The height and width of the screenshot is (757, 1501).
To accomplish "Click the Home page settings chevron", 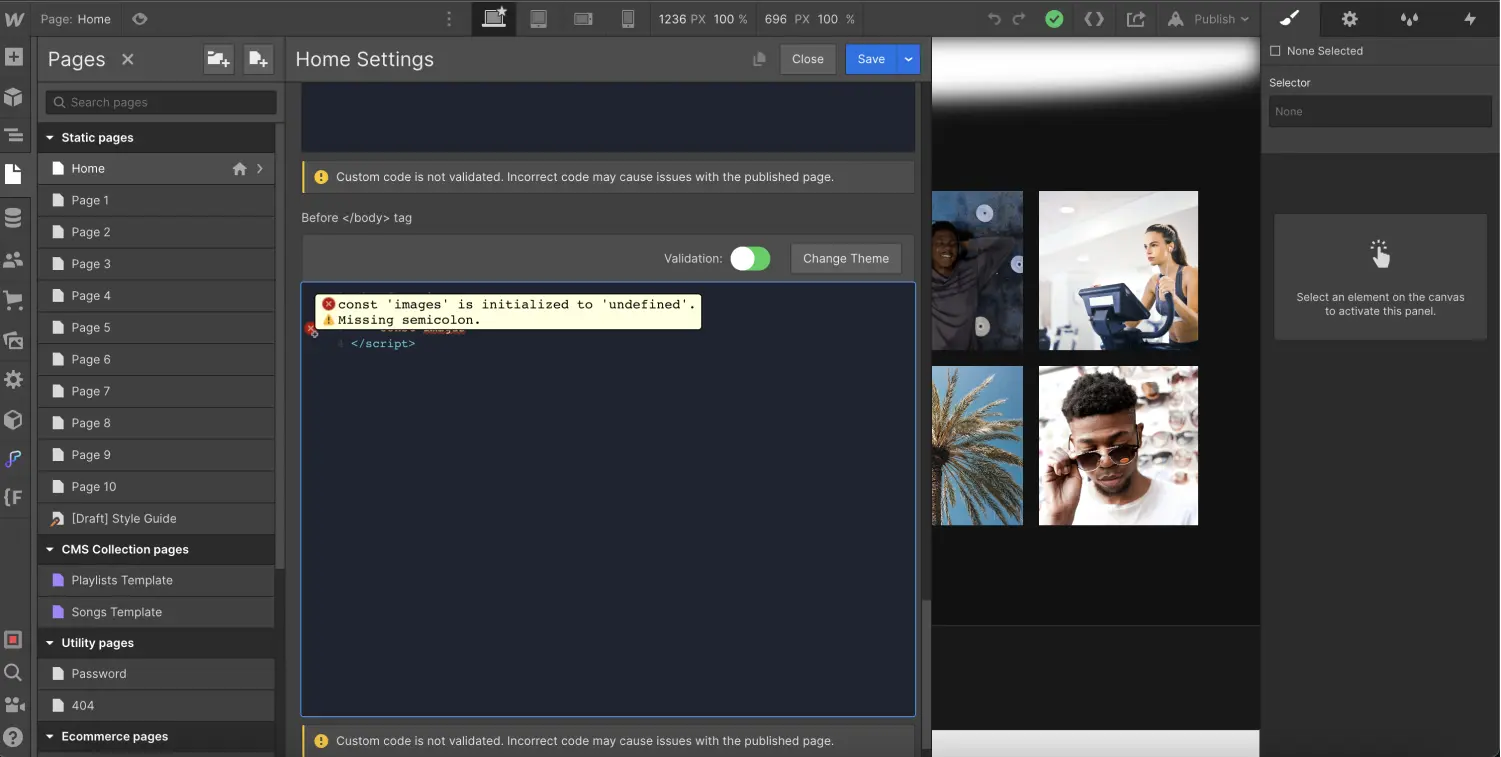I will [x=260, y=169].
